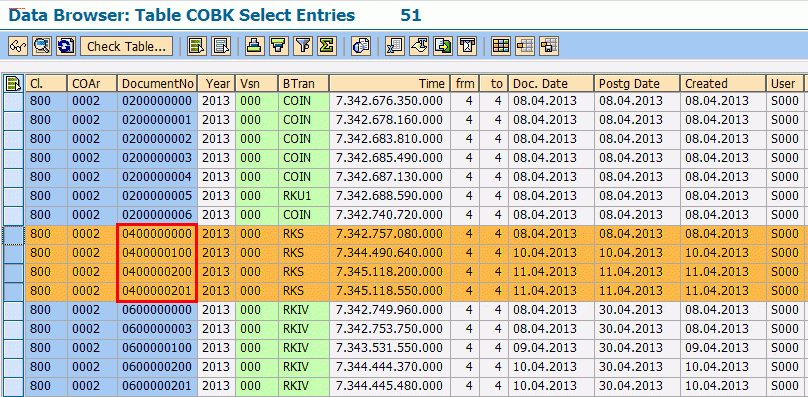This screenshot has height=397, width=808.
Task: Click document number 0200000003
Action: pos(157,158)
